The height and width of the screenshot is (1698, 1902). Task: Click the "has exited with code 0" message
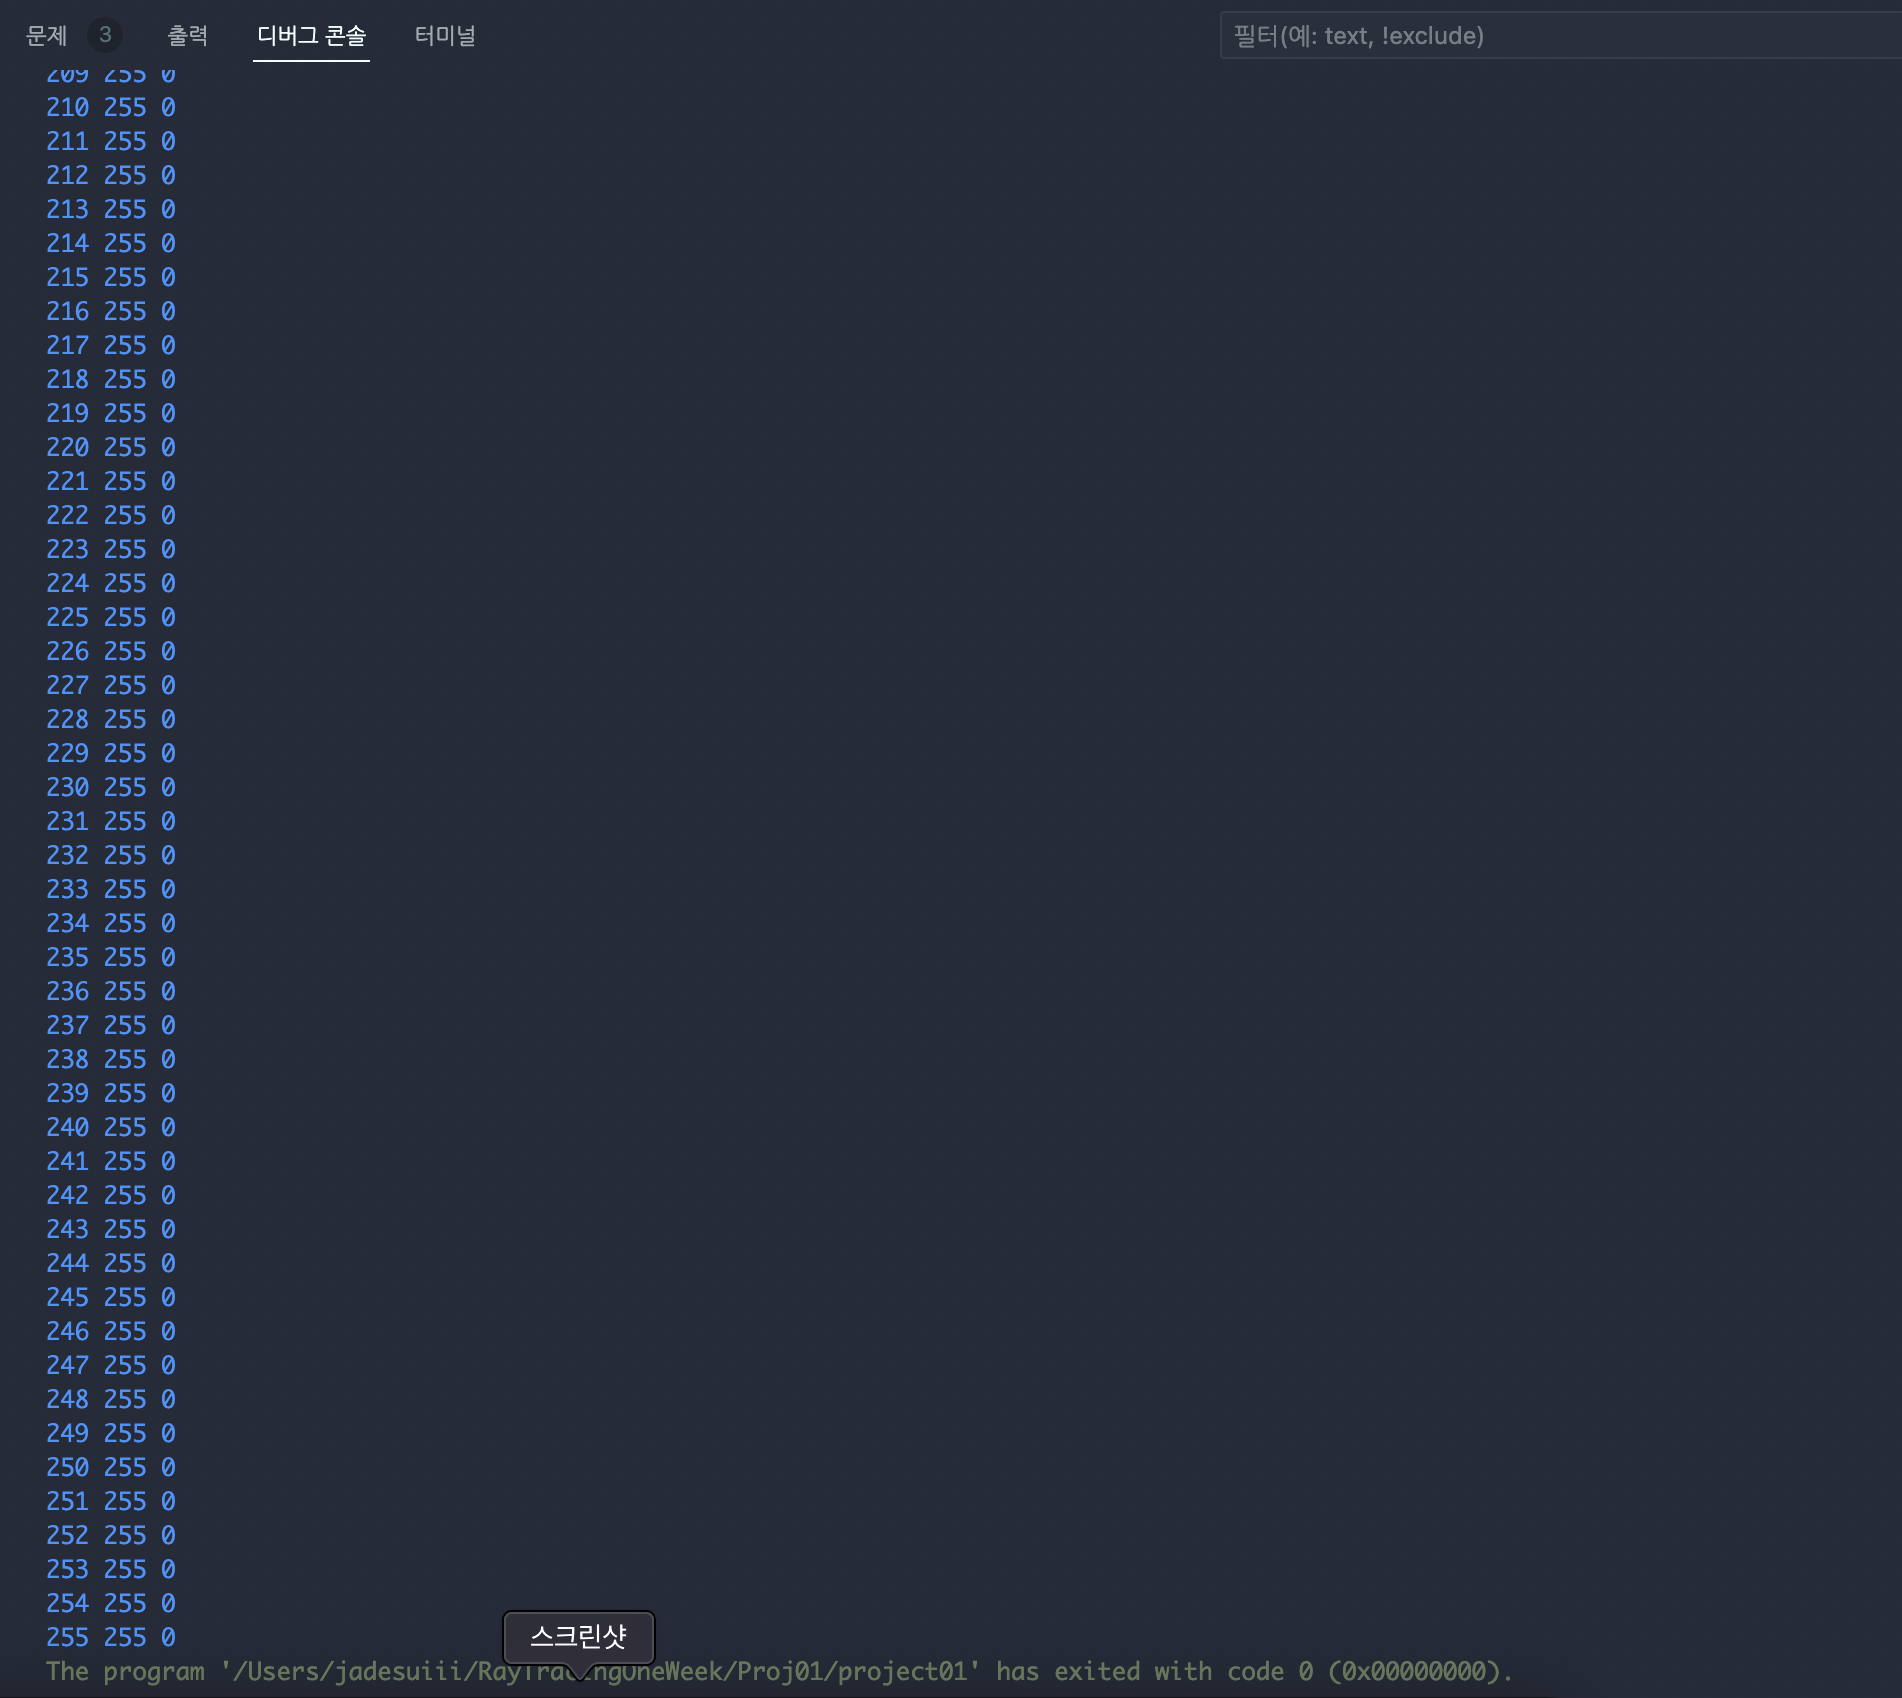1155,1671
